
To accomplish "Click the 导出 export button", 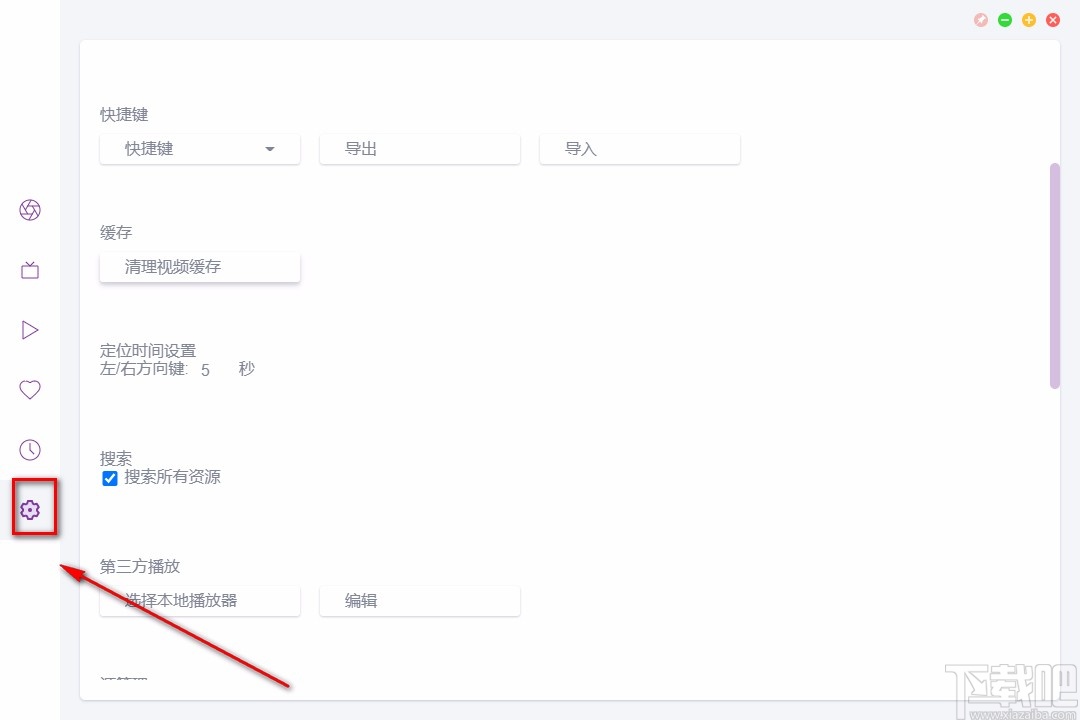I will pos(419,148).
